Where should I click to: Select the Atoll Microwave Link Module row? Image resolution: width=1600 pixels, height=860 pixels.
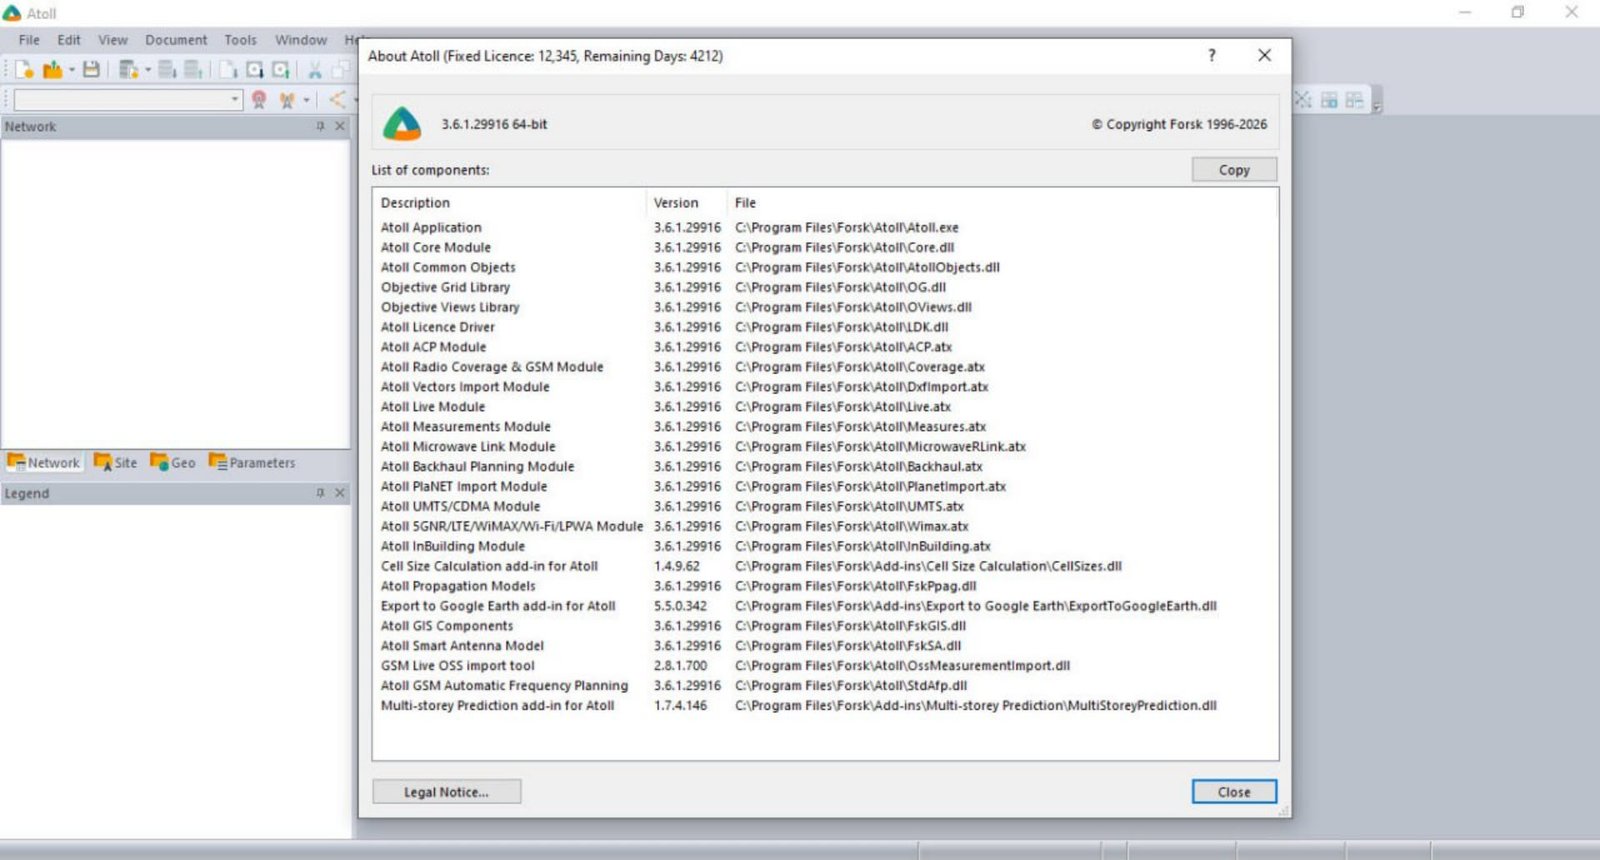click(825, 447)
